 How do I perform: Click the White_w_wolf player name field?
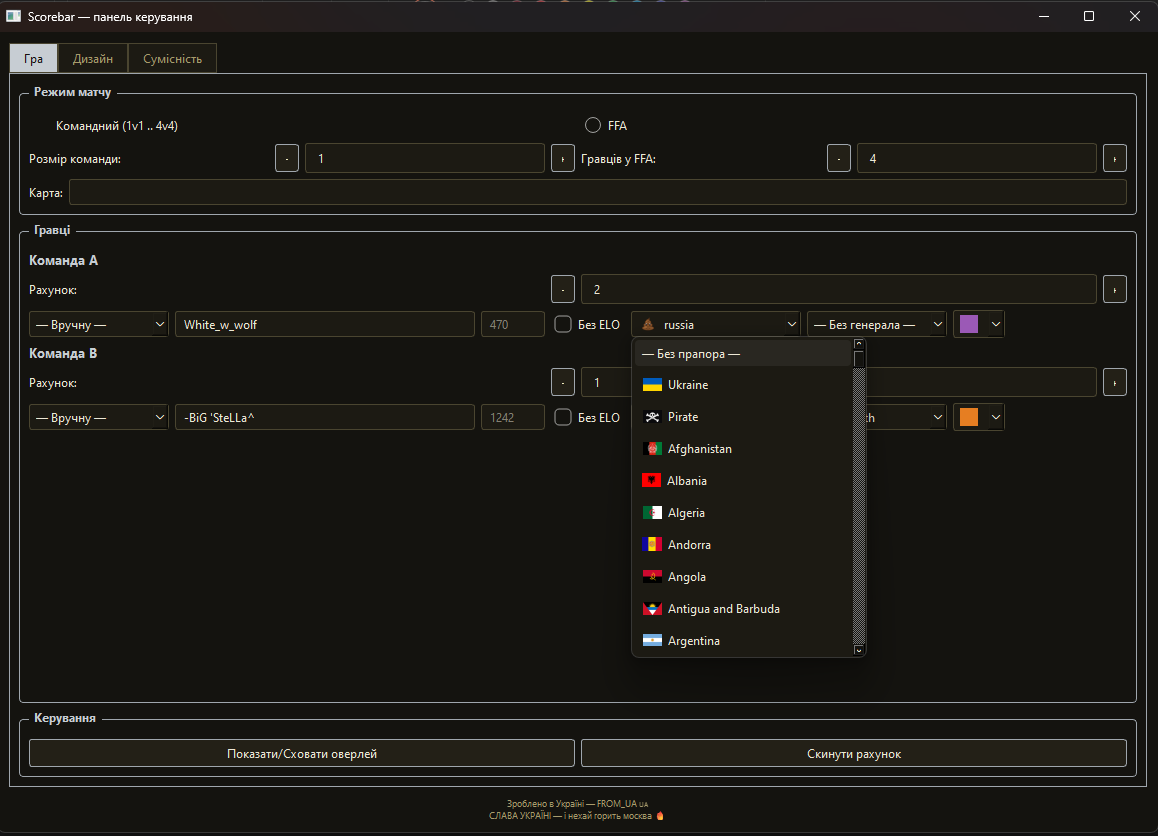tap(325, 324)
